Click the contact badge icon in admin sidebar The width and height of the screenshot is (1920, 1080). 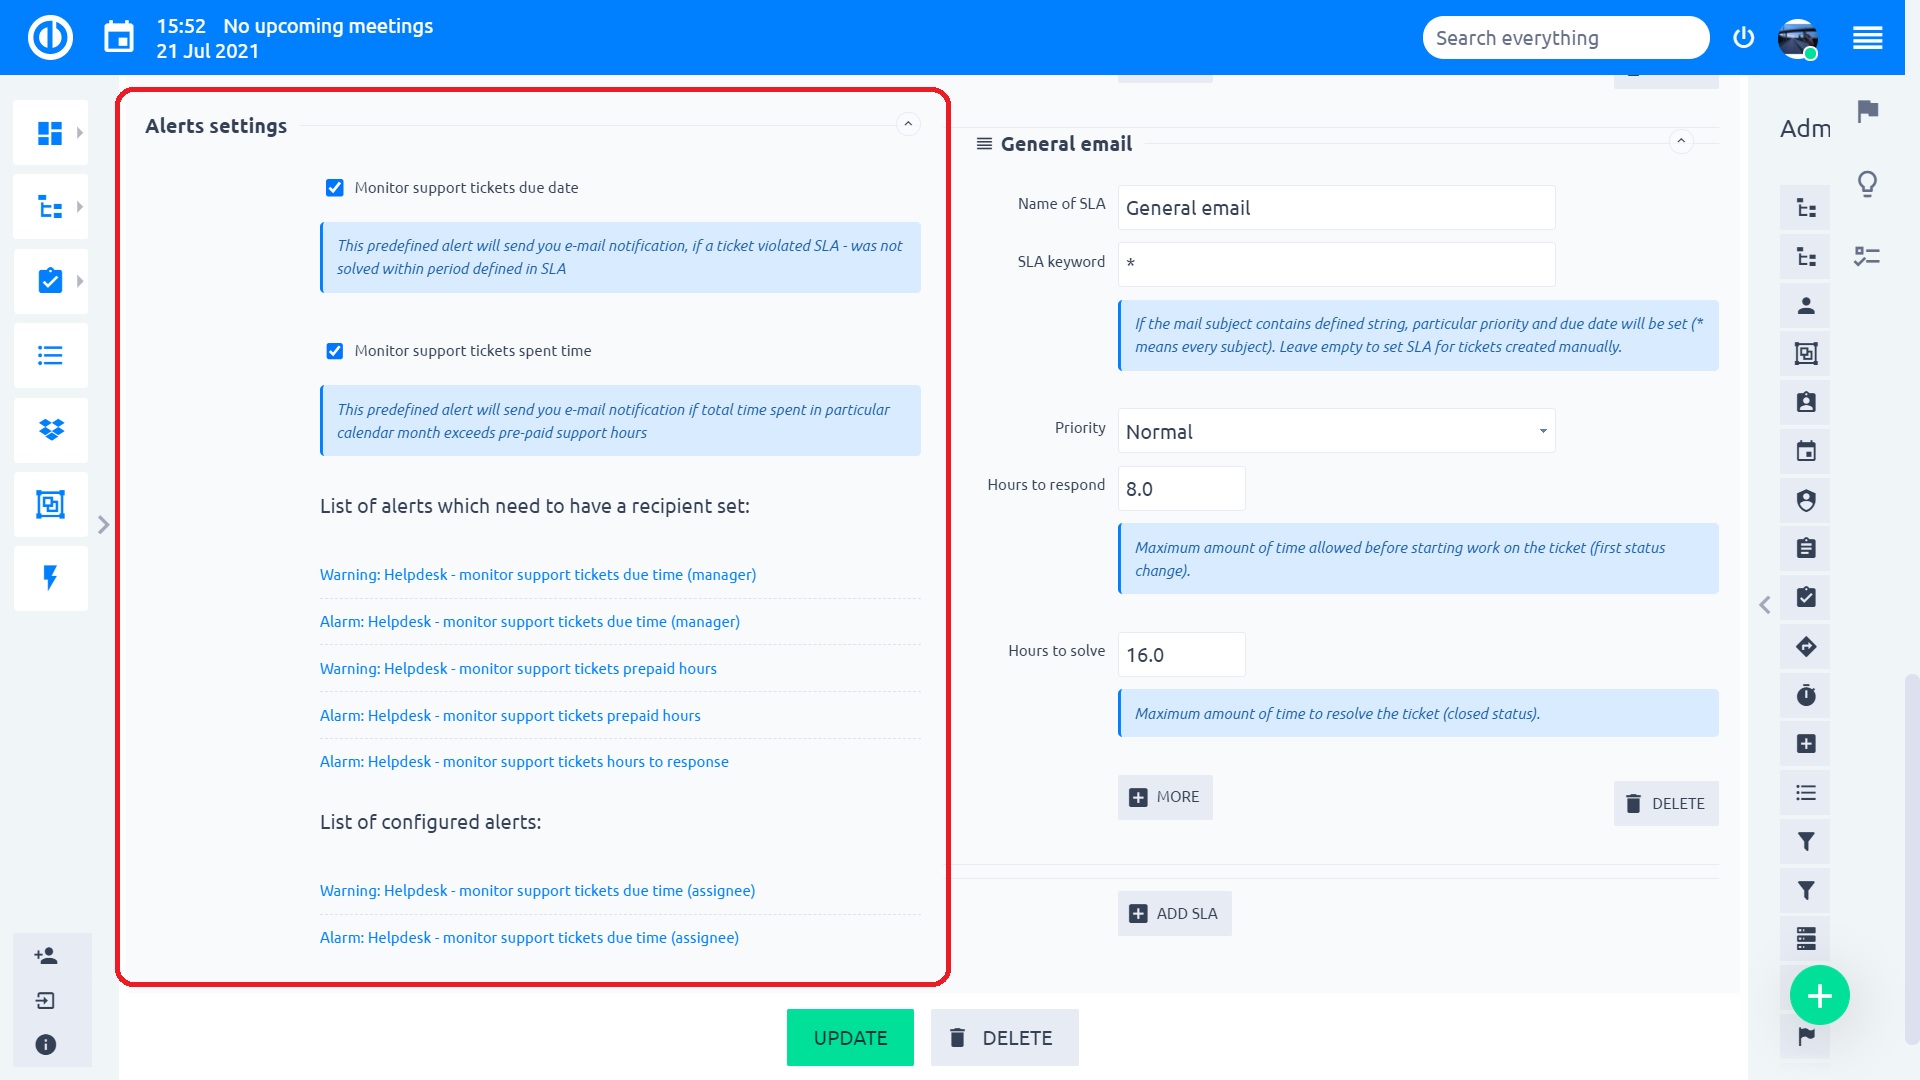tap(1806, 403)
